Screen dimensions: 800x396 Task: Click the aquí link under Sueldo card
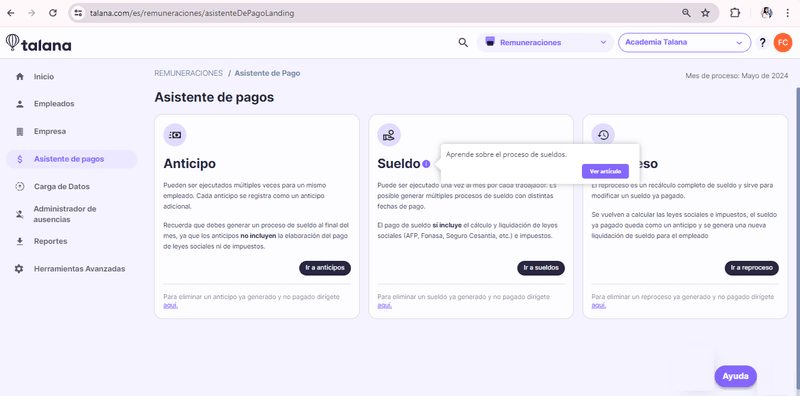pos(384,305)
